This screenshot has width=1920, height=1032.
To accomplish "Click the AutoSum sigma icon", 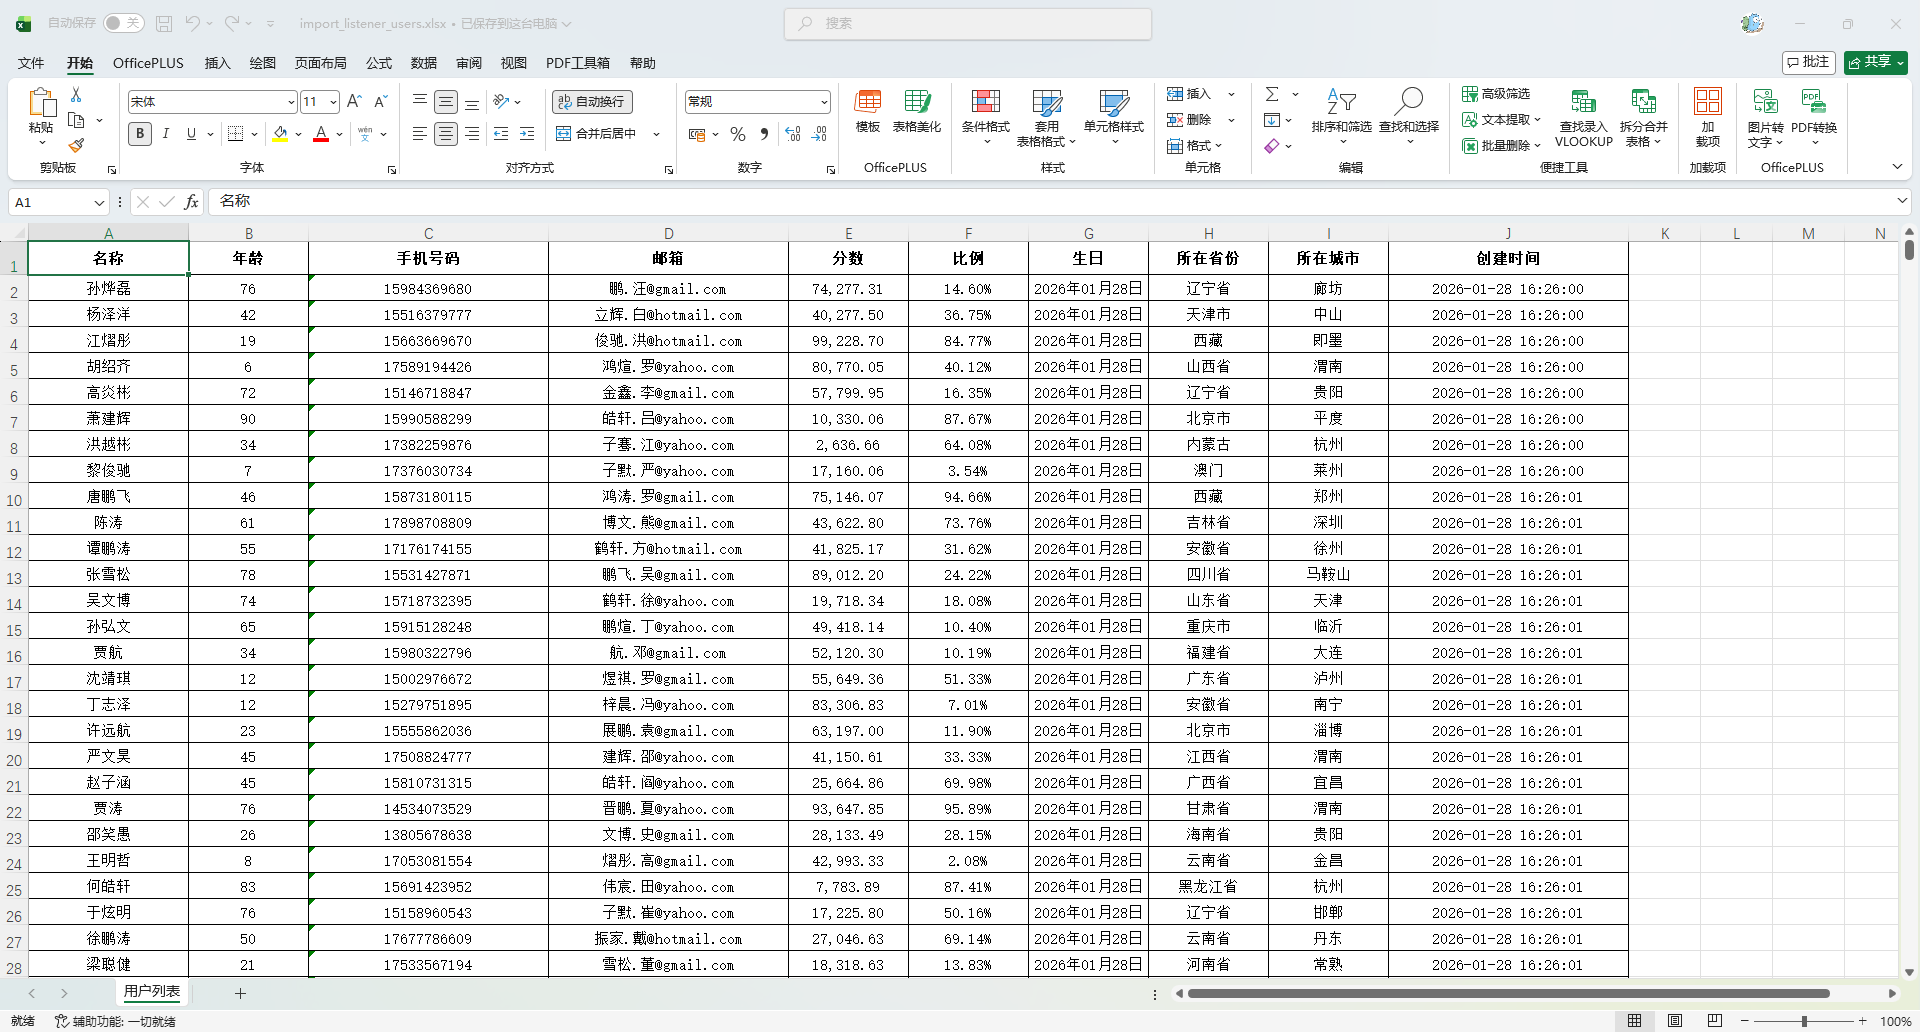I will point(1272,94).
